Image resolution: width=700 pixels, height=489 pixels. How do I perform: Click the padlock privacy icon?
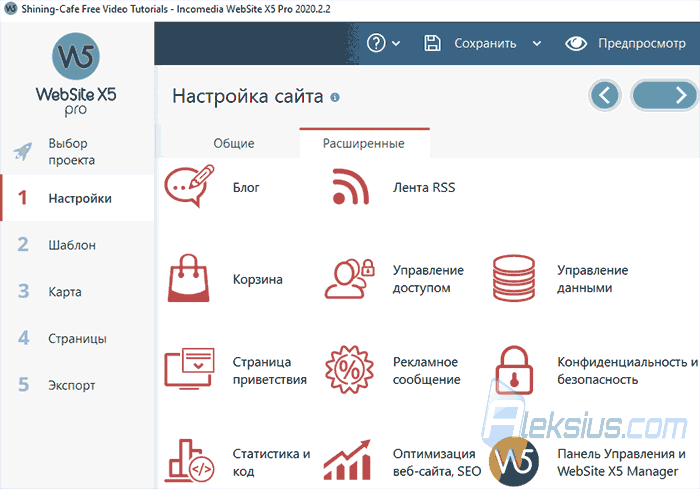(x=514, y=370)
